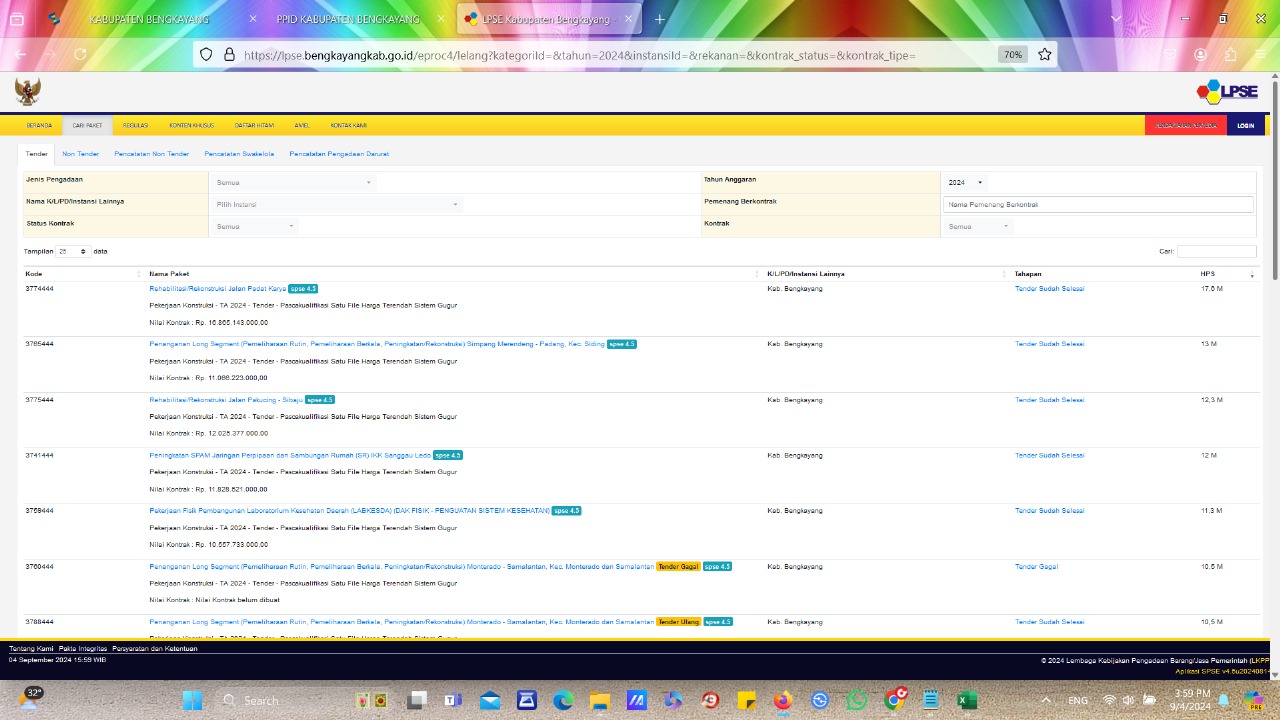Open Rehabilitasi/Rekonstruksi Jalan Pakucing - Sibaju link
This screenshot has height=720, width=1280.
tap(226, 400)
